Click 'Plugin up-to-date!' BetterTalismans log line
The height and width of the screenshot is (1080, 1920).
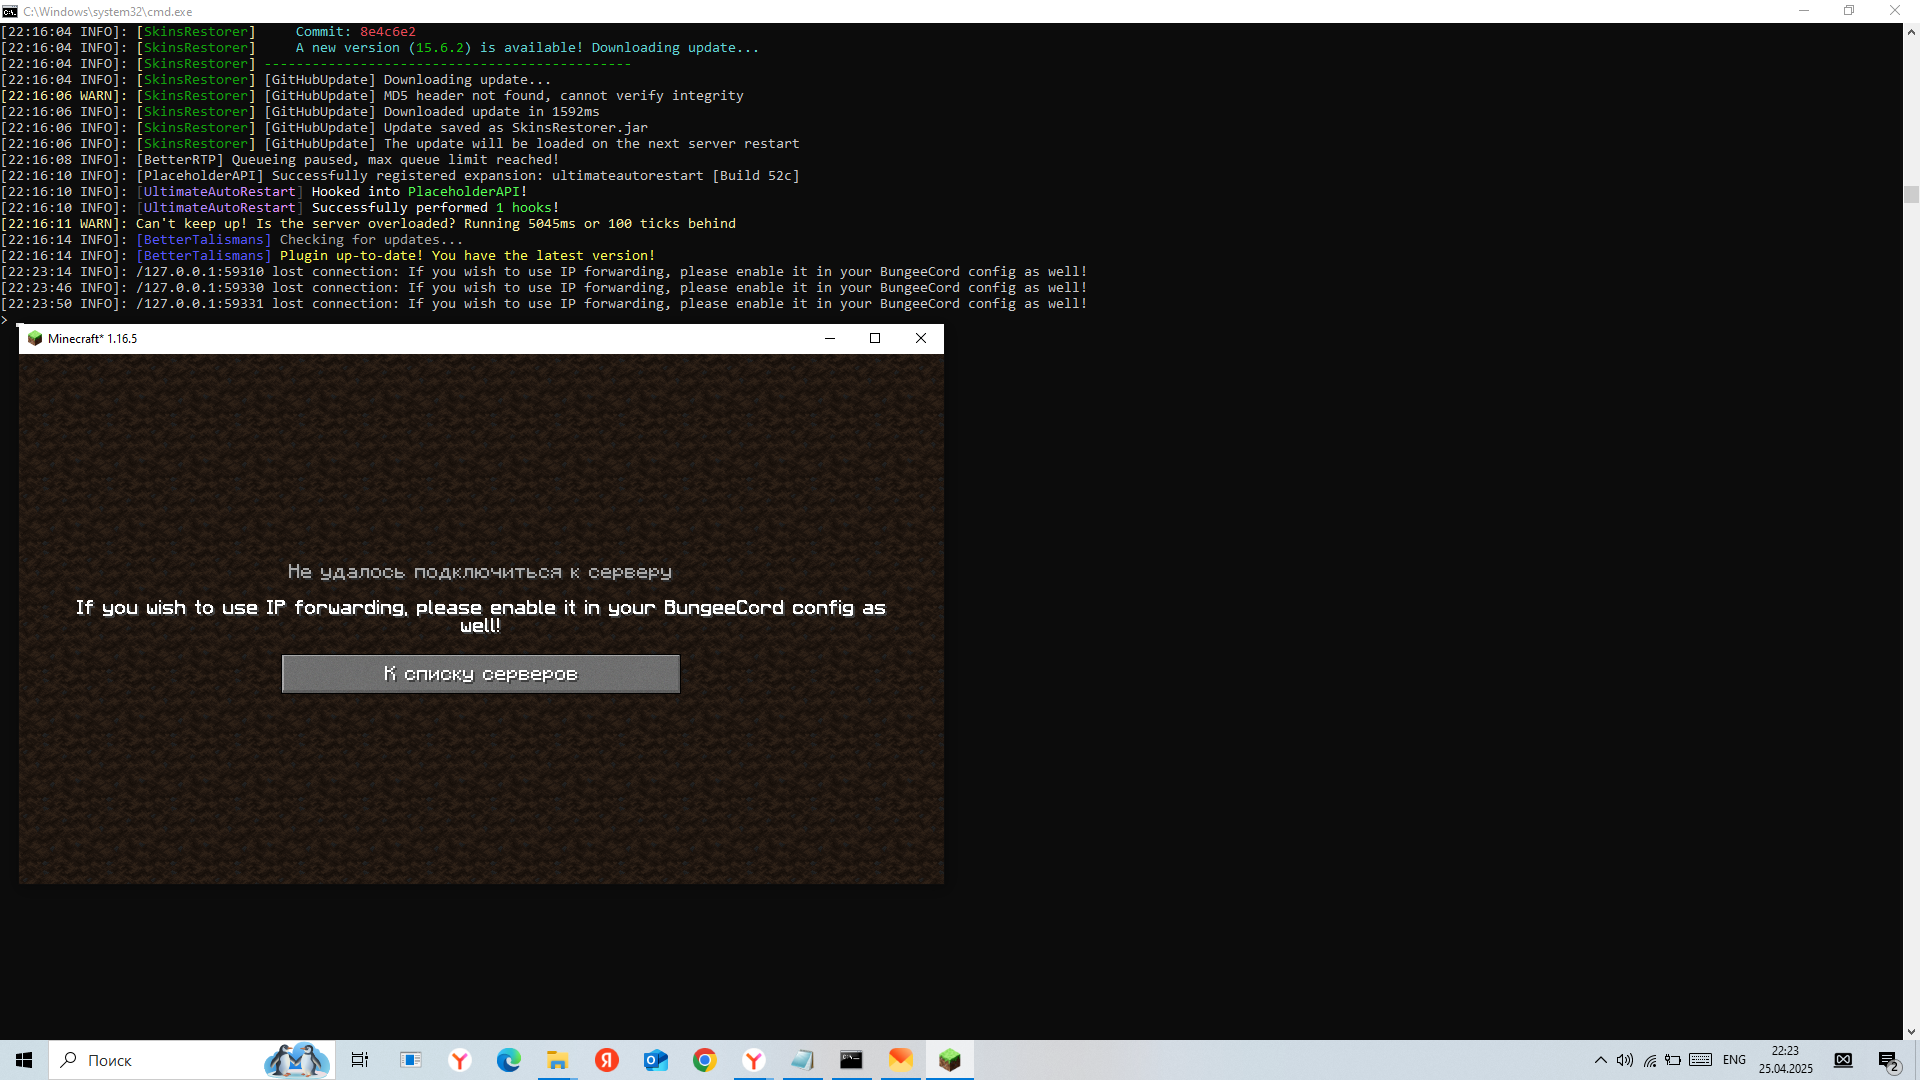(x=328, y=256)
